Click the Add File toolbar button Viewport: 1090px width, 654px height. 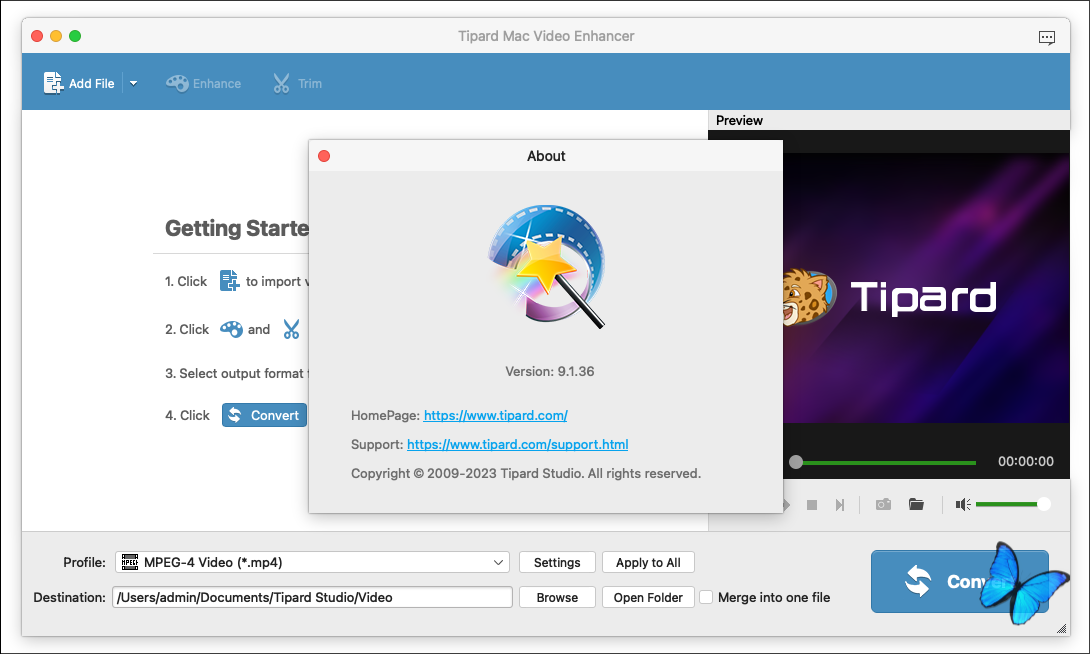coord(79,83)
